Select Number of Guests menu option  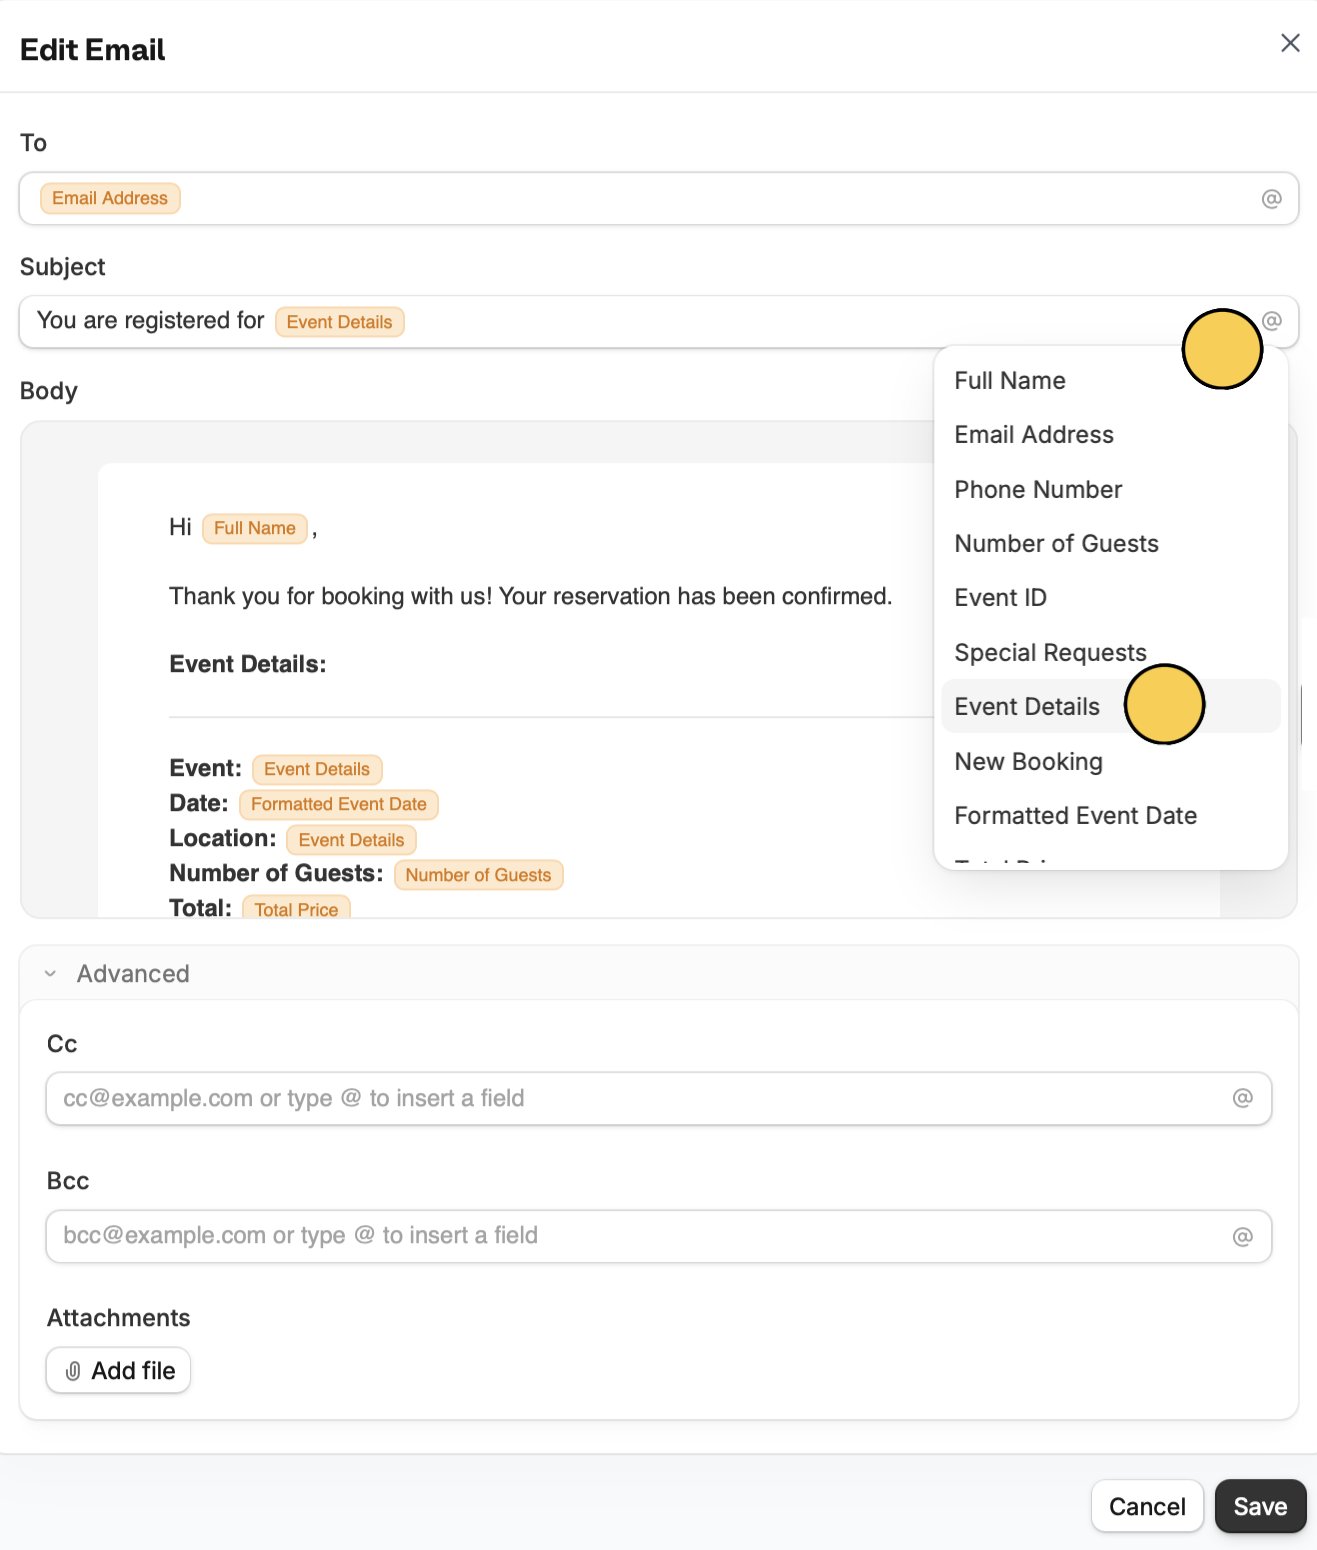[1056, 544]
